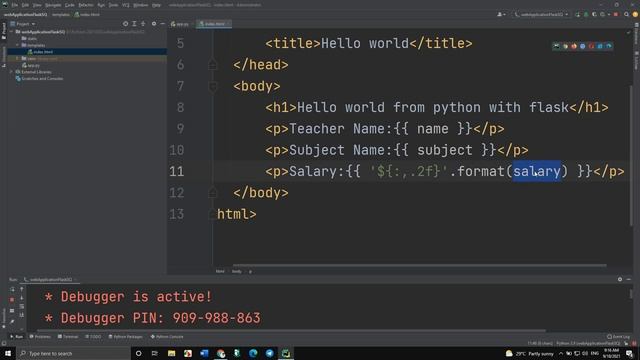Open Run panel settings gear
The height and width of the screenshot is (360, 640).
(620, 279)
